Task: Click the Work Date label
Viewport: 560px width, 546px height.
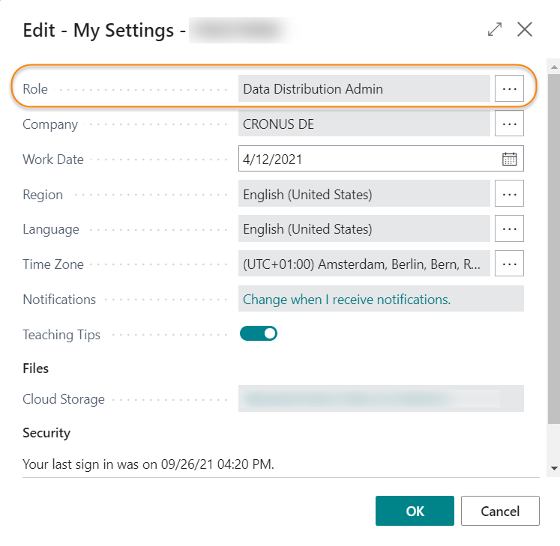Action: [x=53, y=159]
